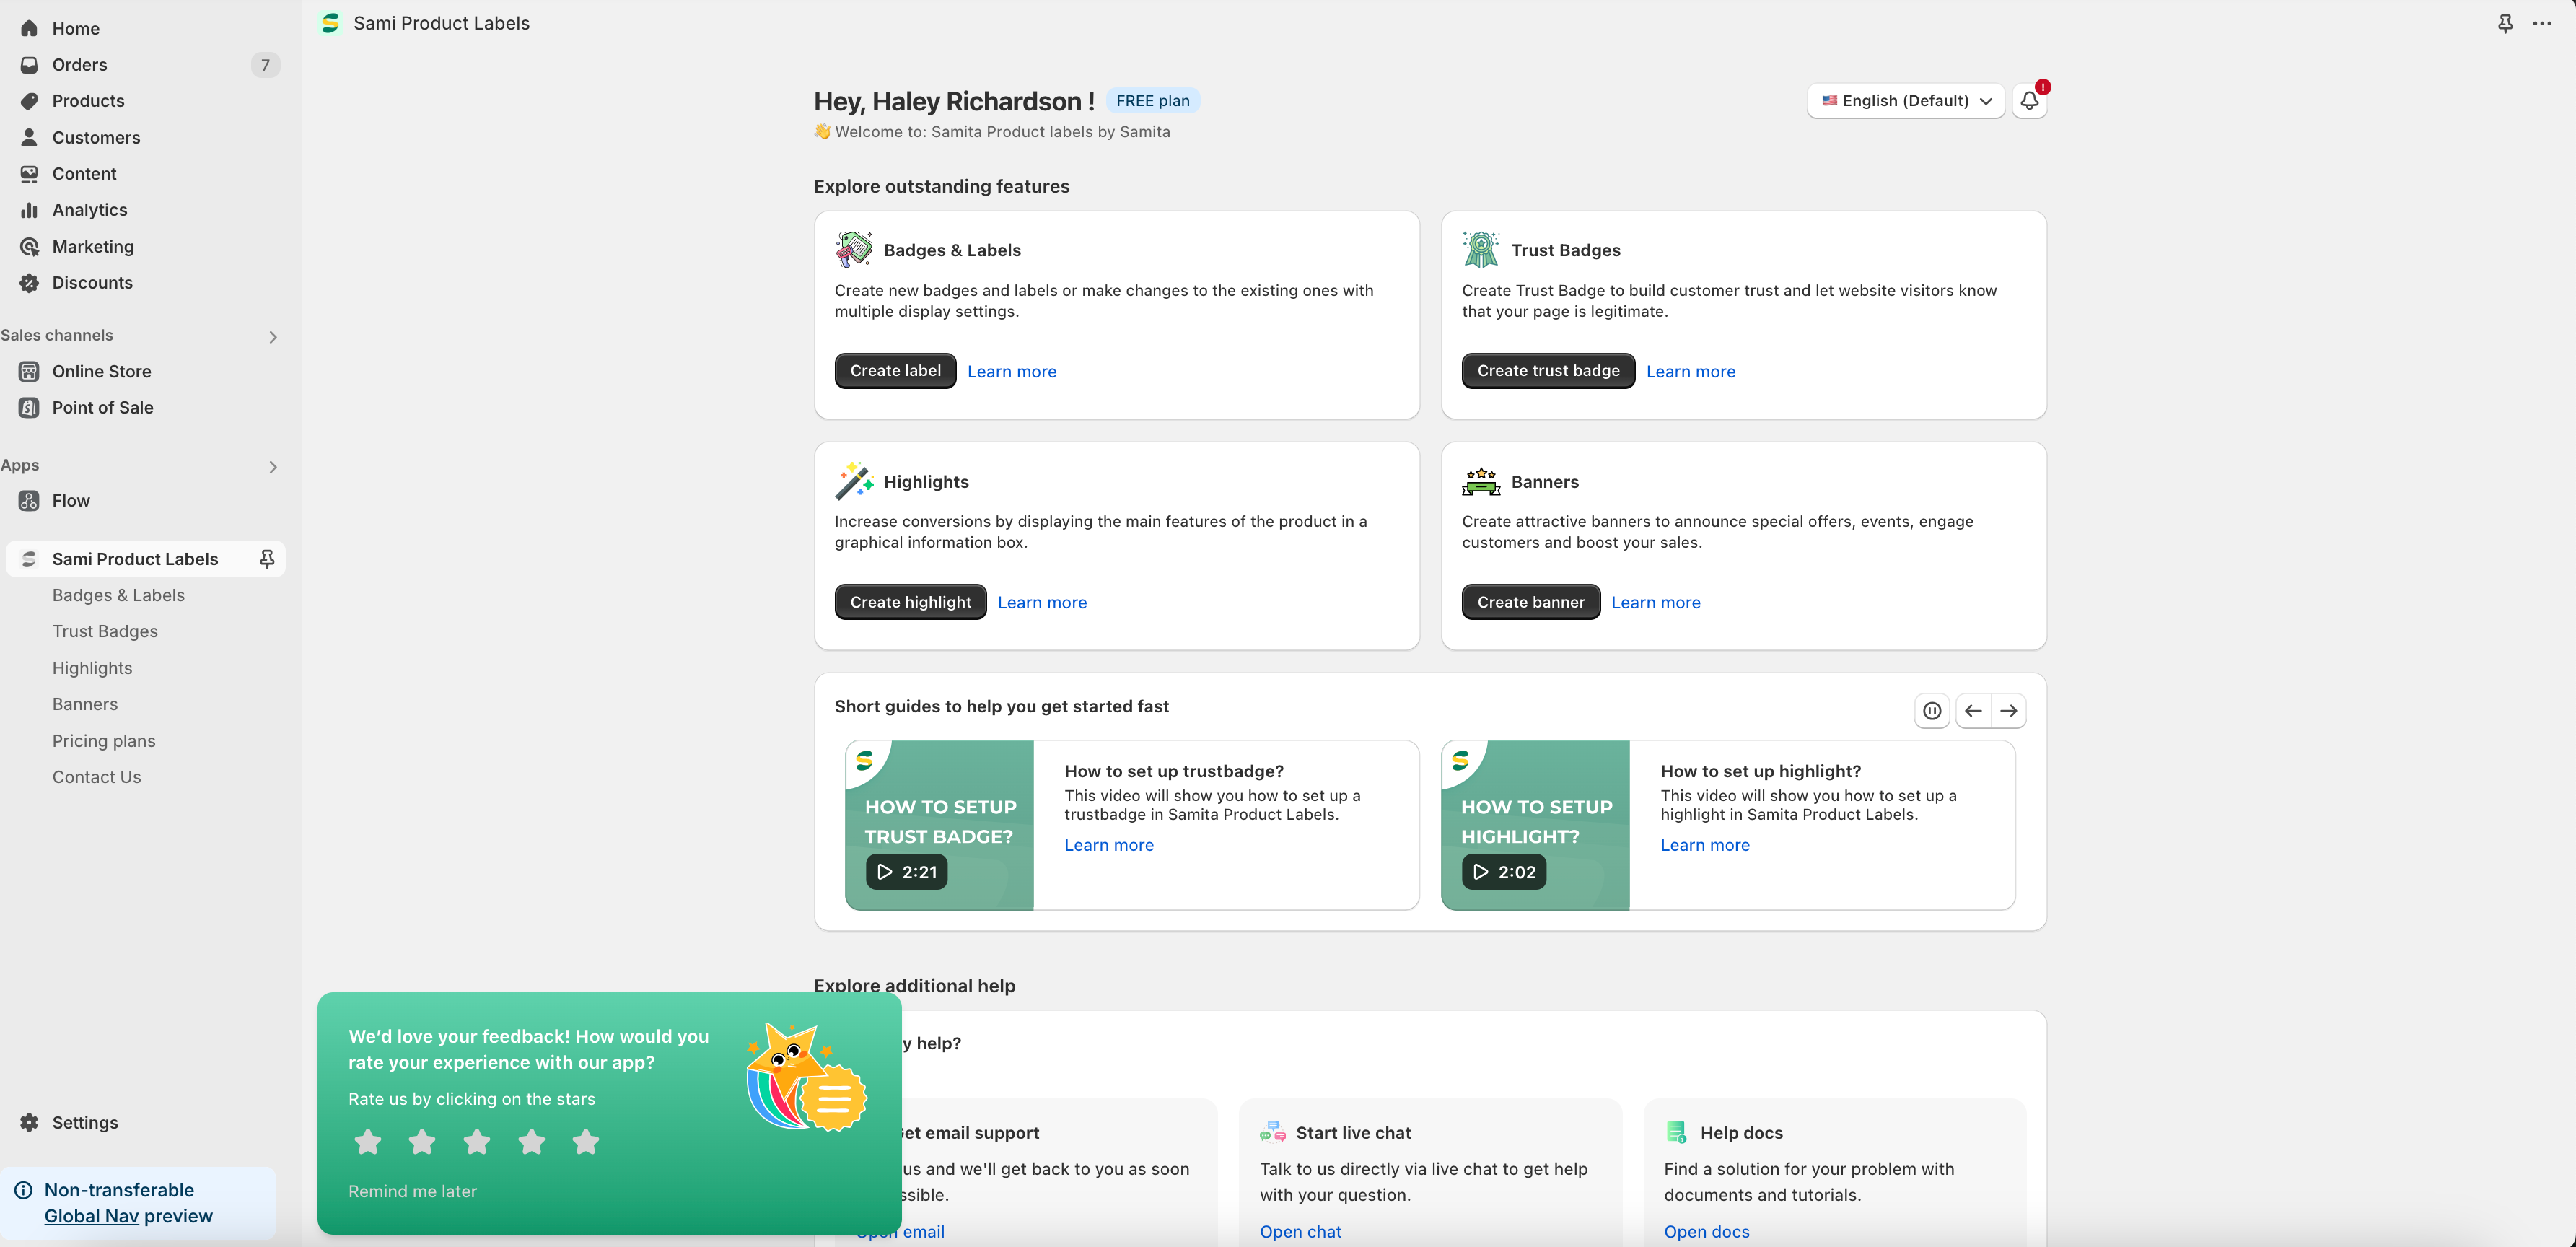Click the Customers person icon
This screenshot has height=1247, width=2576.
[29, 137]
